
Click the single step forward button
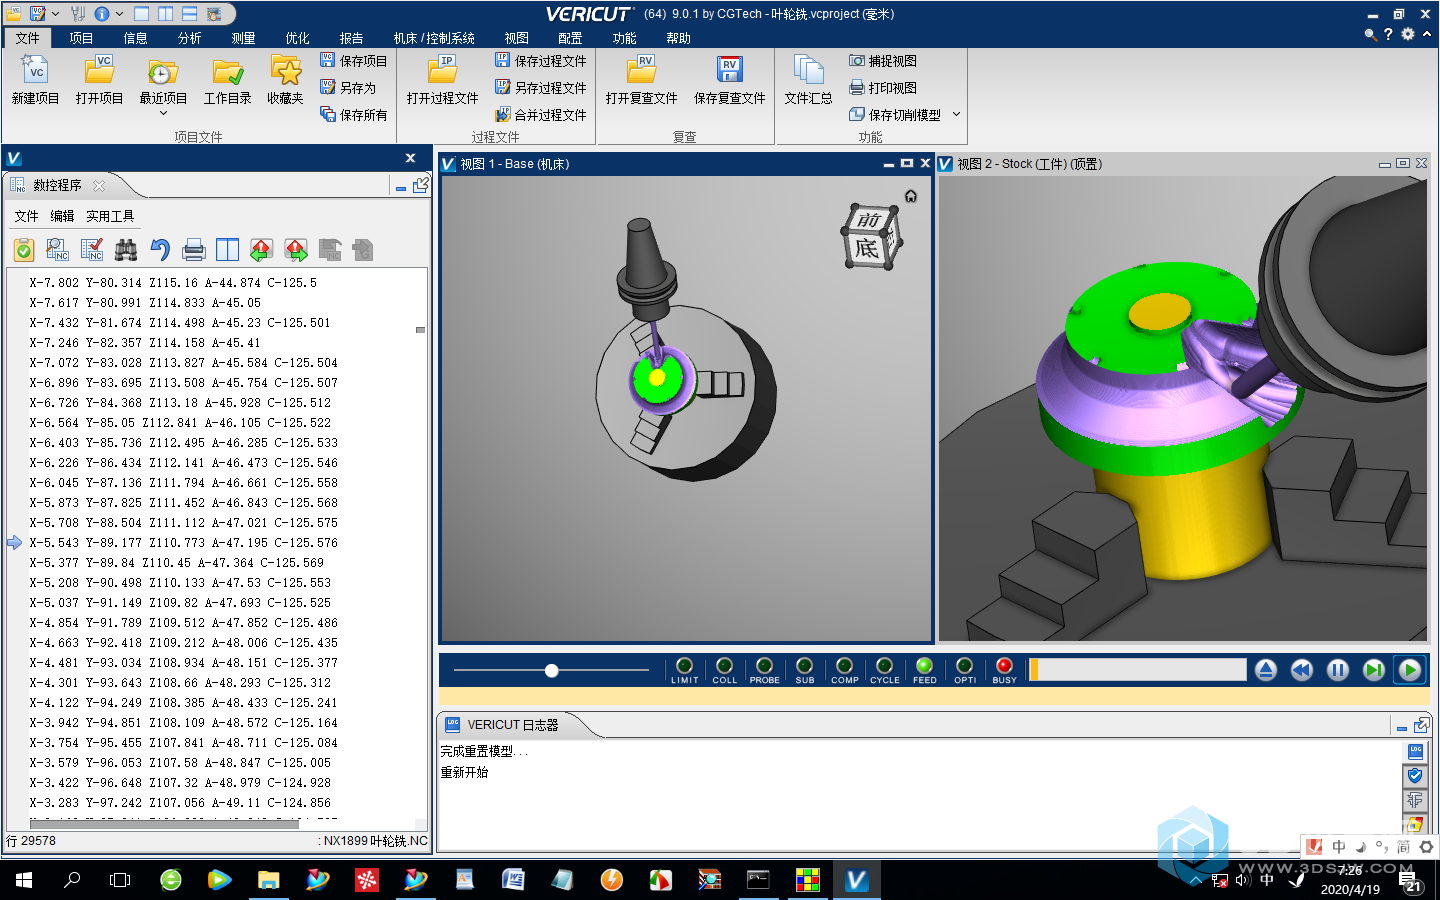point(1374,670)
